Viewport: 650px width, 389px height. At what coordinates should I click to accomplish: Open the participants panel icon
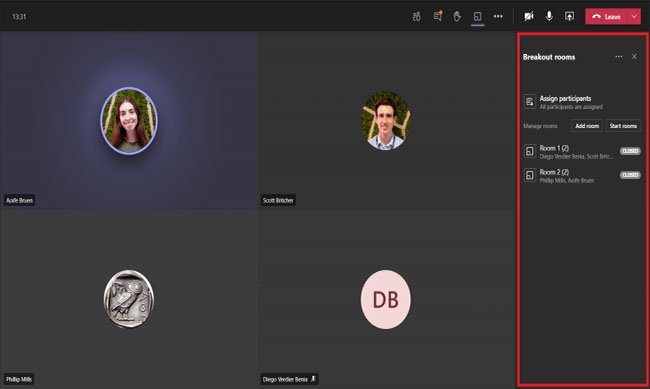[x=417, y=17]
